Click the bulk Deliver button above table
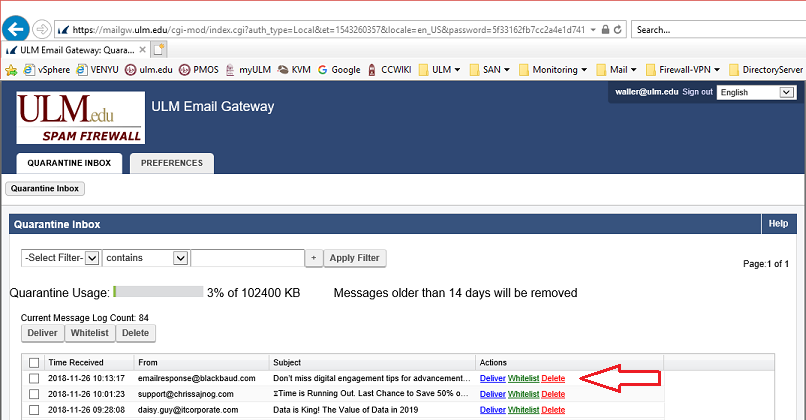 [42, 333]
